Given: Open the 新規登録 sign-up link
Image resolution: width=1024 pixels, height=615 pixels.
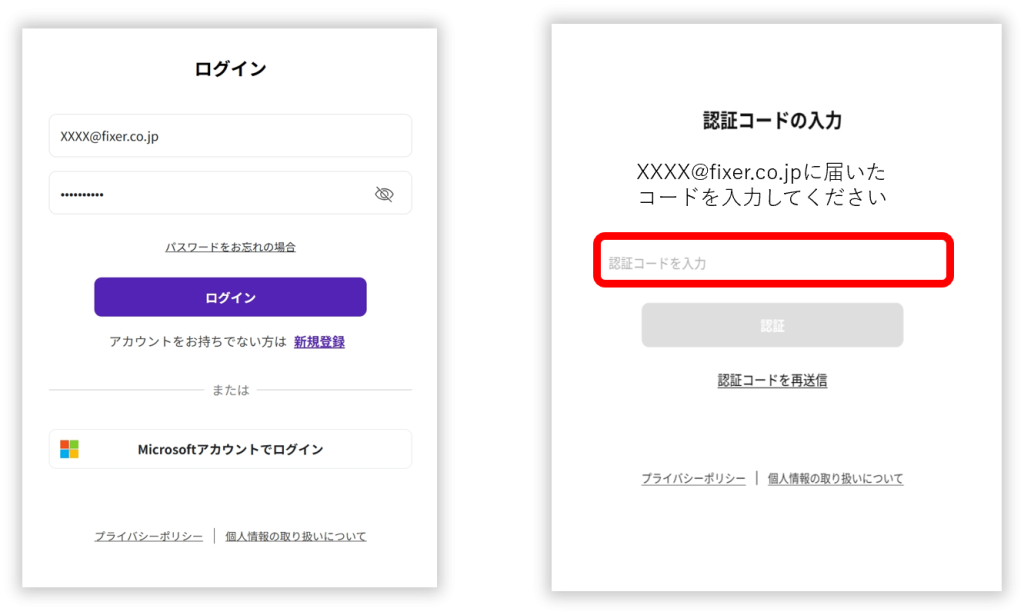Looking at the screenshot, I should click(319, 342).
